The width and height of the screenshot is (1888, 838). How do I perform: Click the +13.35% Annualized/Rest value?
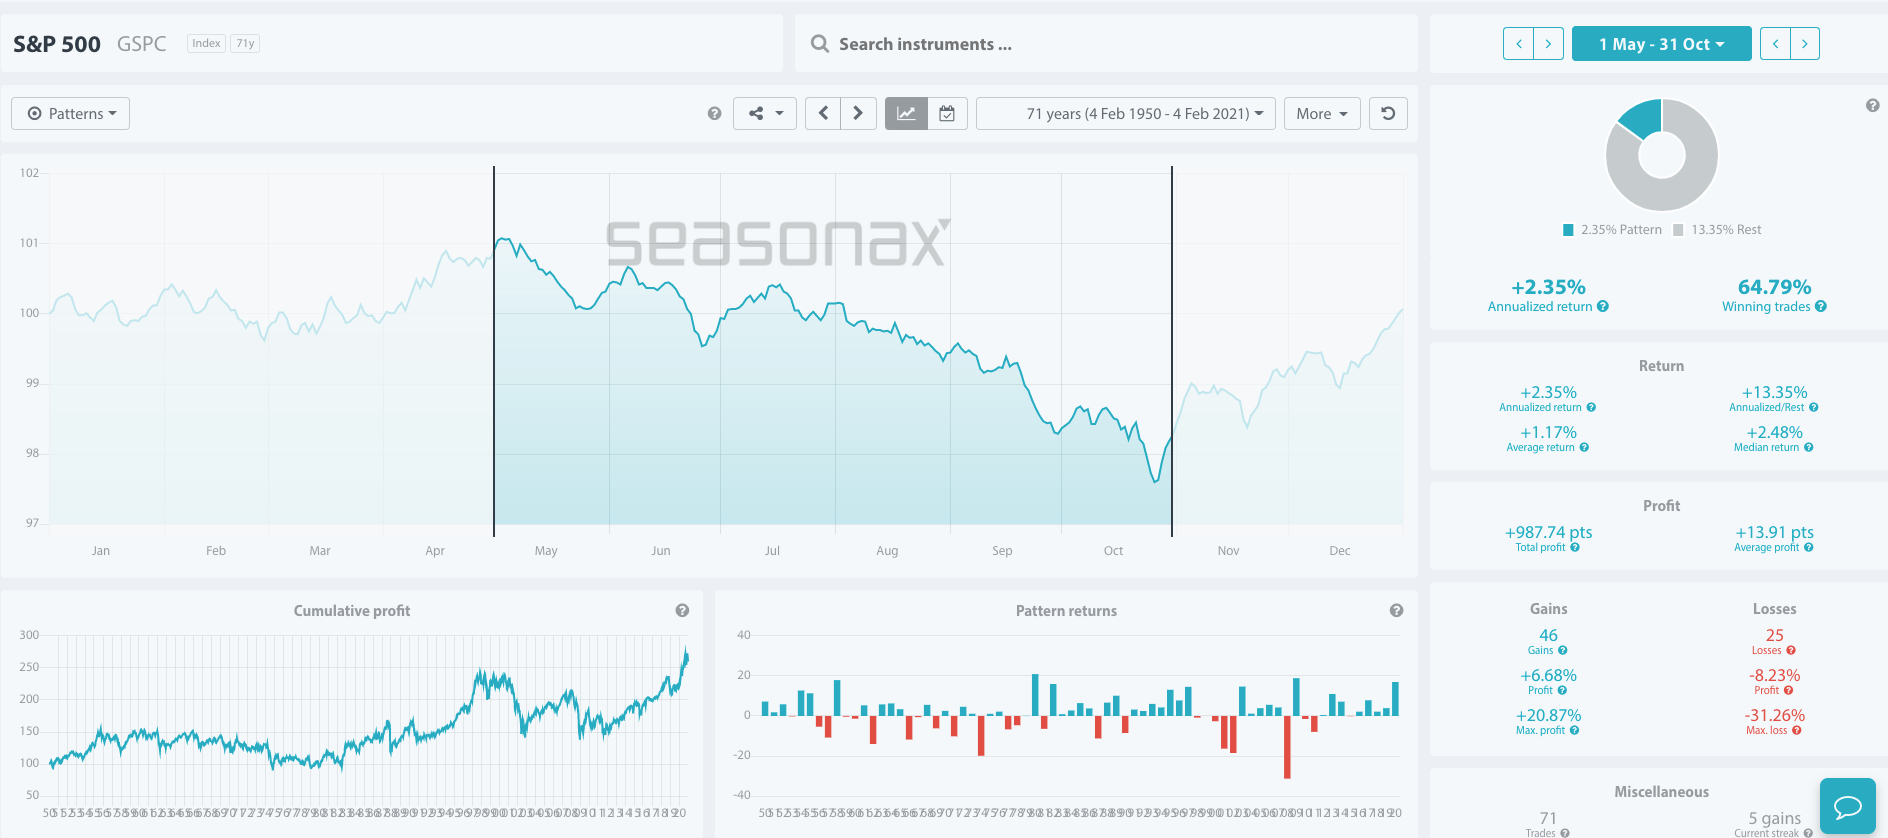(x=1774, y=392)
